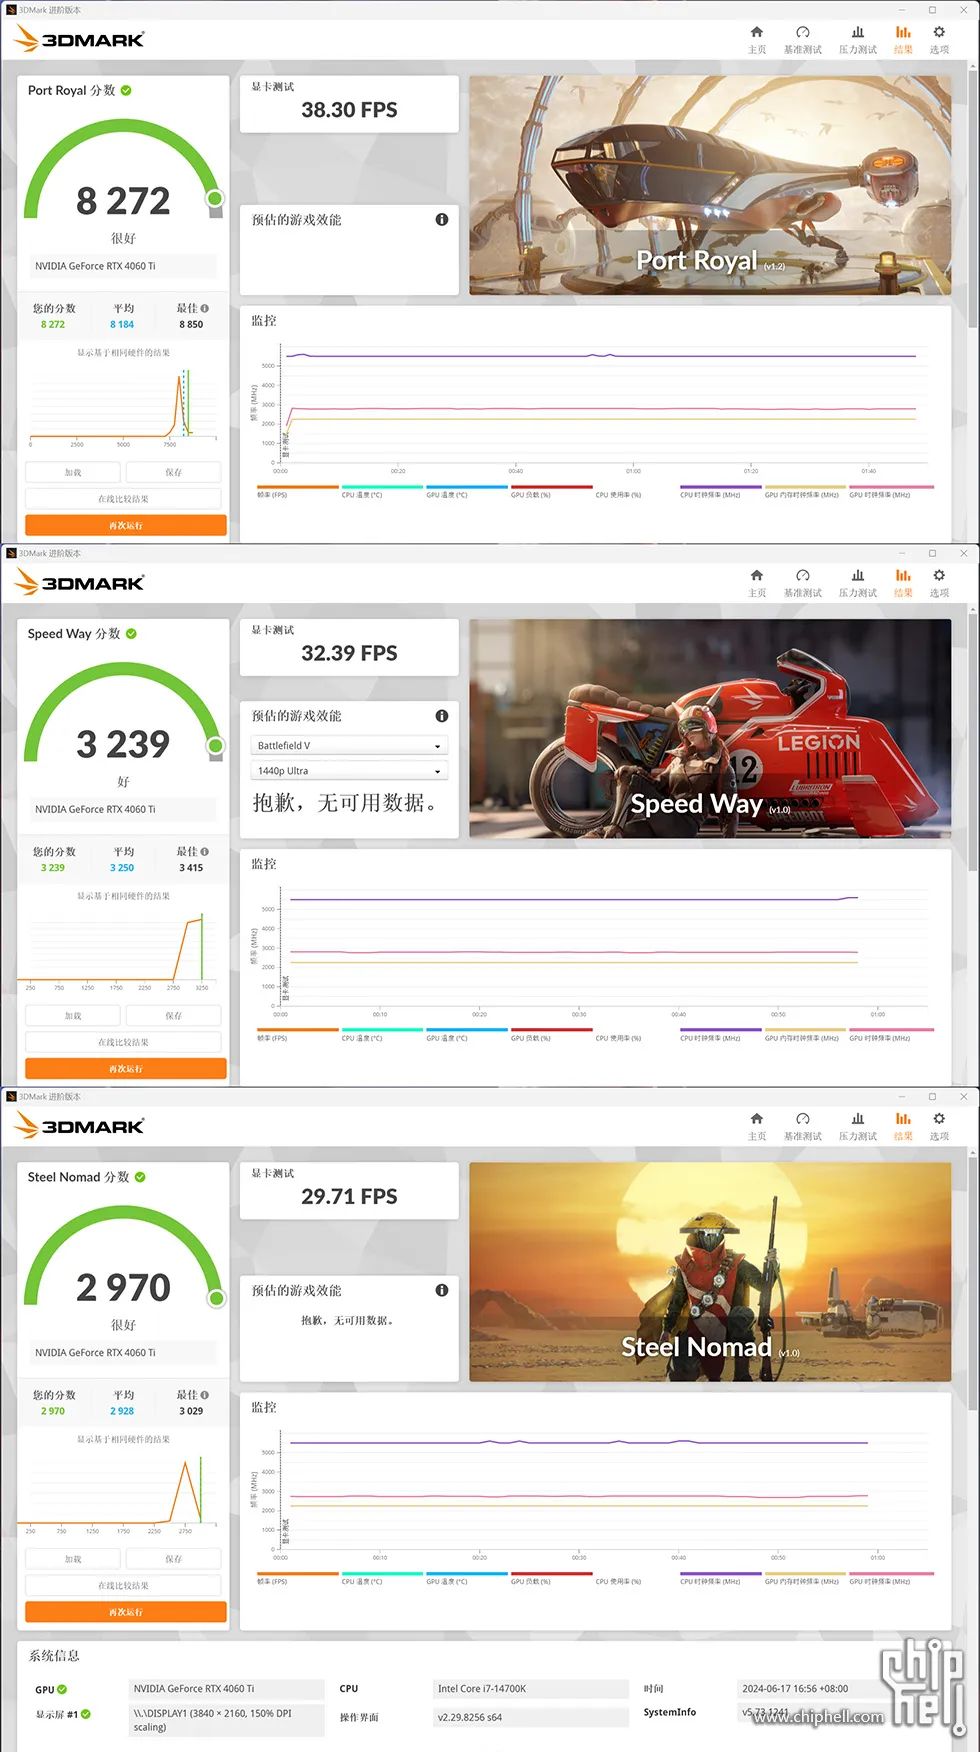
Task: Click the green check beside Steel Nomad 分数
Action: point(140,1177)
